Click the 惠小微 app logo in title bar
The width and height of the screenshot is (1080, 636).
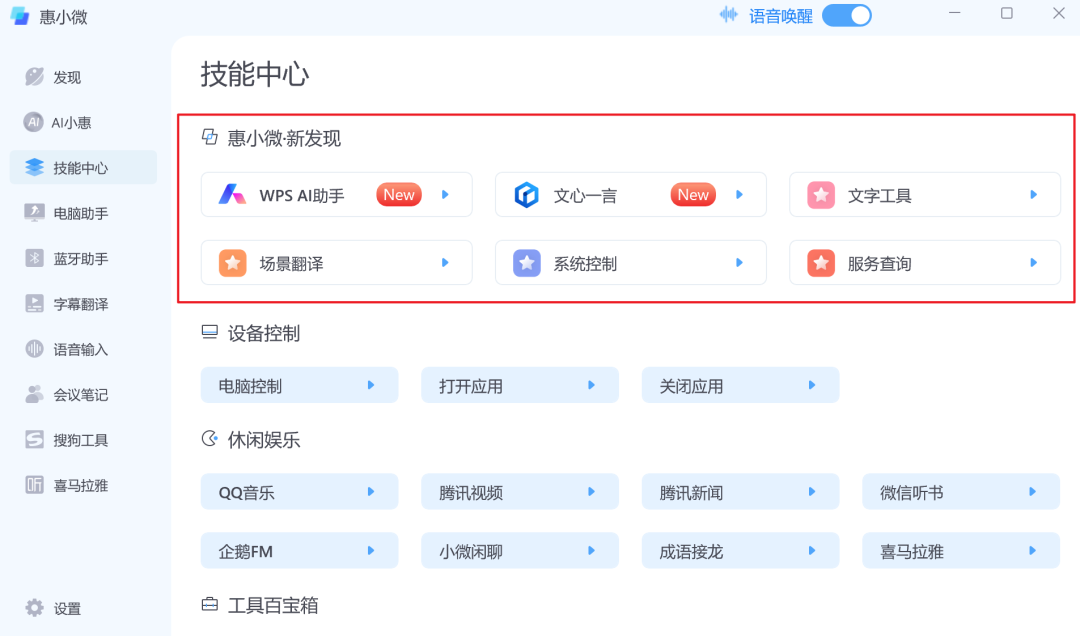(x=20, y=16)
